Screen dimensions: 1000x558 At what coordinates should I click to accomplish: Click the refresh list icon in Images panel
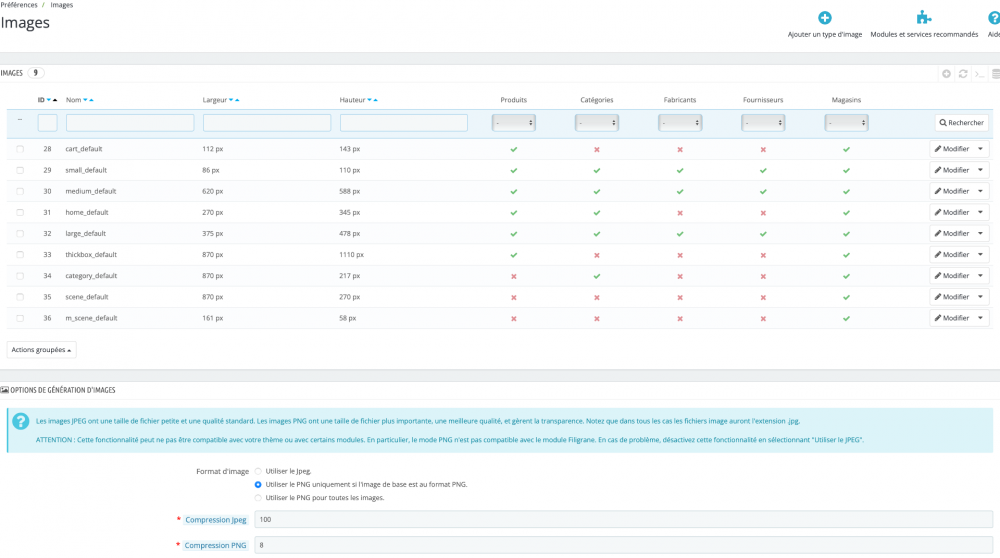click(963, 74)
